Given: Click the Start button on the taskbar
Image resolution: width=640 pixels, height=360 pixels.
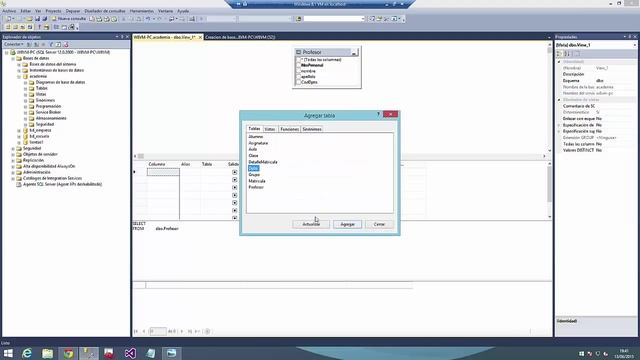Looking at the screenshot, I should (x=8, y=353).
